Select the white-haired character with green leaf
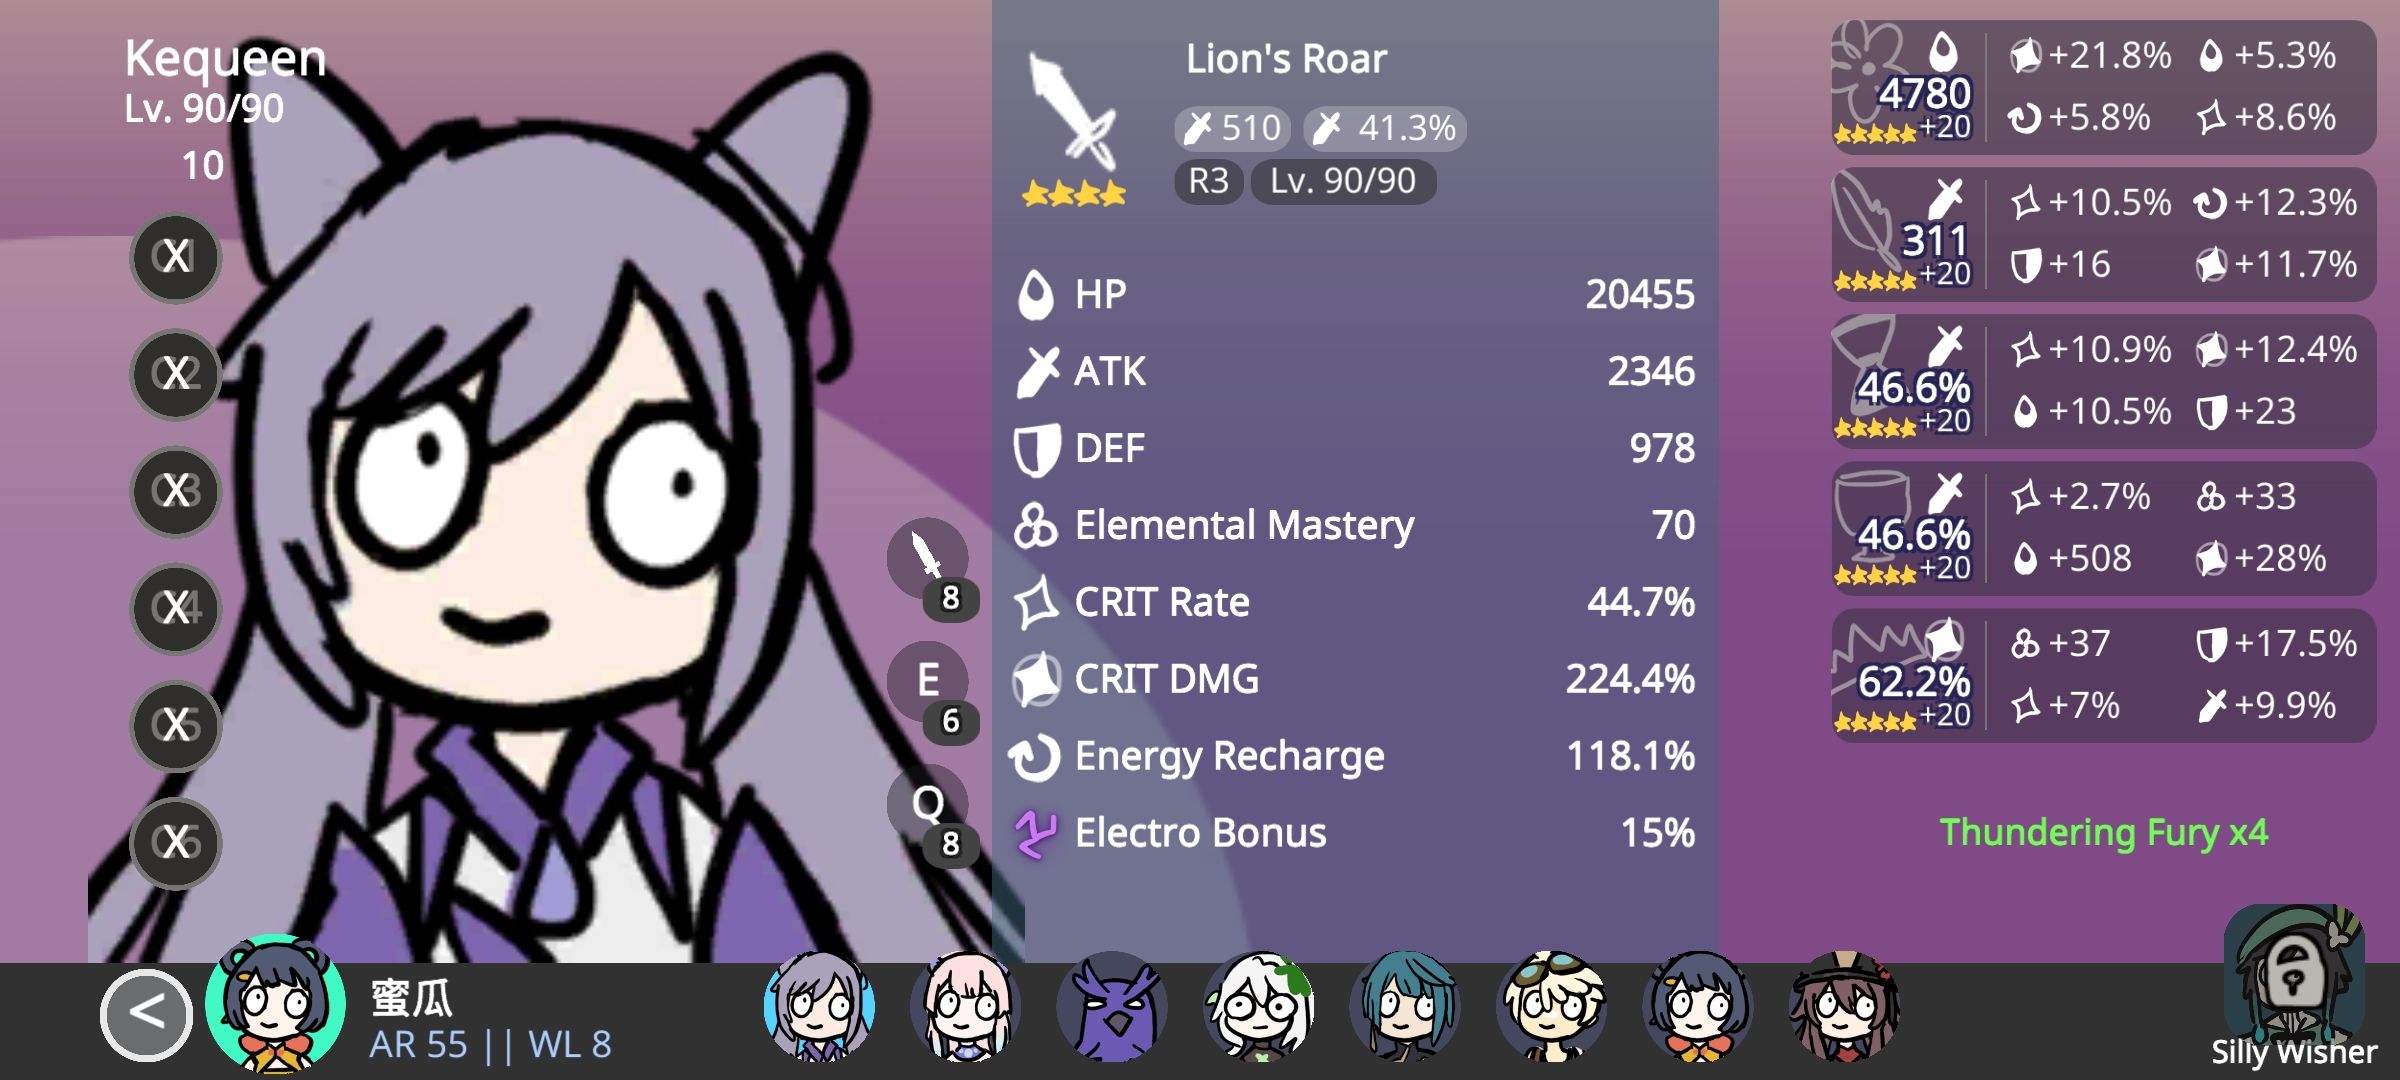2400x1080 pixels. pos(1259,1006)
